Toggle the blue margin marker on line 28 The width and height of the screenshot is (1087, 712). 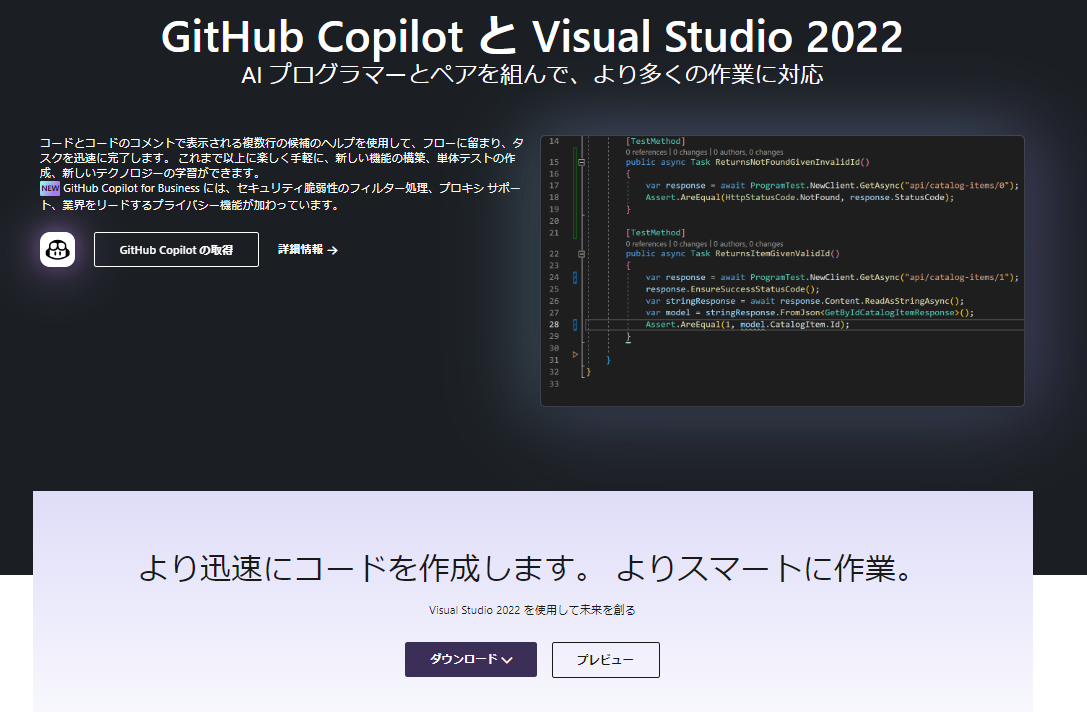coord(576,323)
